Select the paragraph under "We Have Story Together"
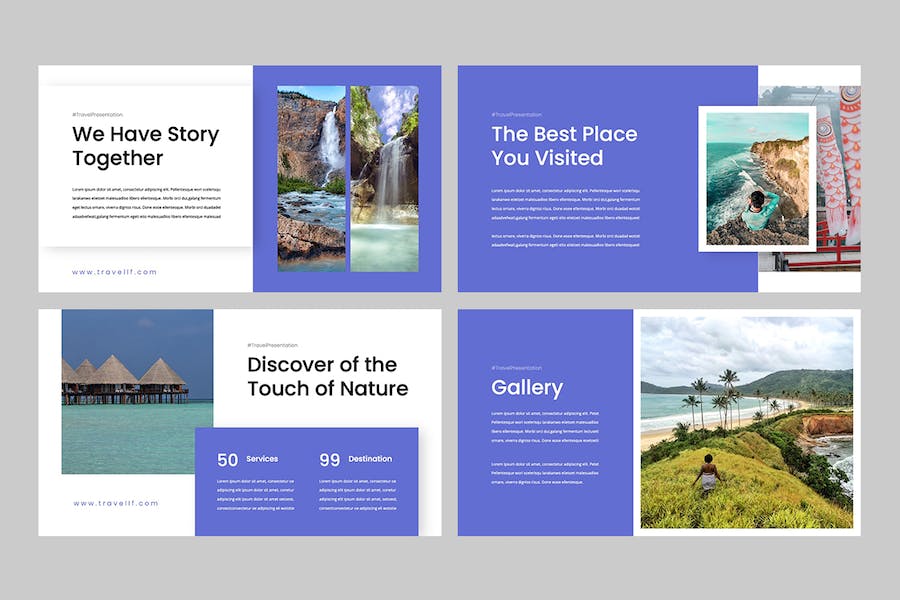Screen dimensions: 900x600 coord(146,203)
